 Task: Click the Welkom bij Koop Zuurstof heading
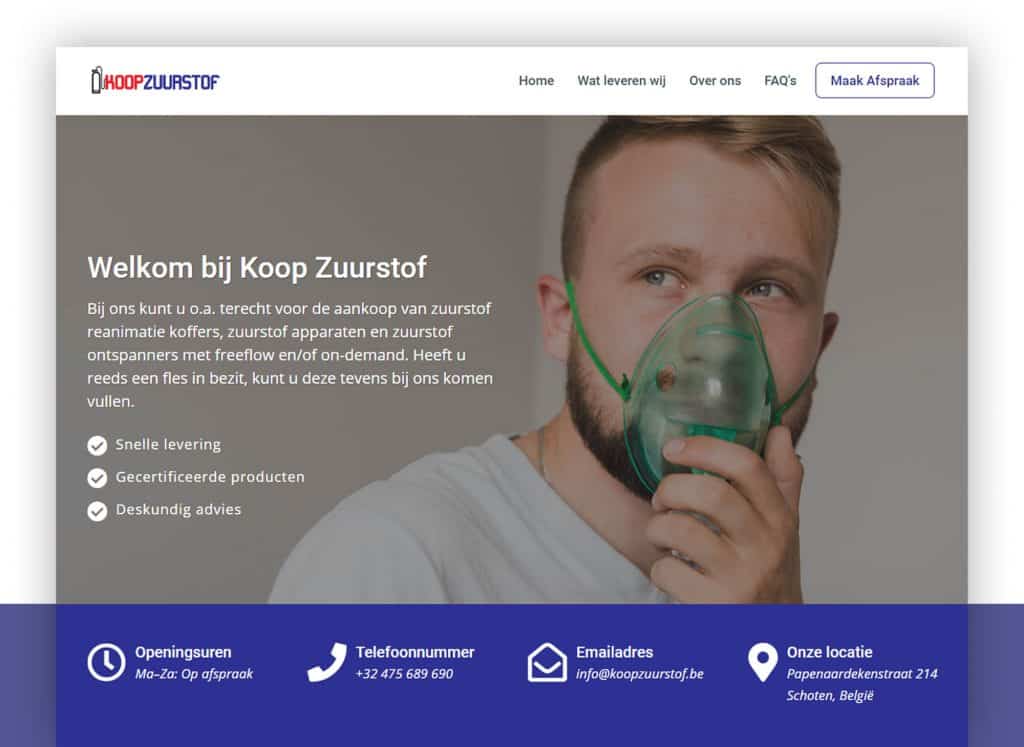257,268
